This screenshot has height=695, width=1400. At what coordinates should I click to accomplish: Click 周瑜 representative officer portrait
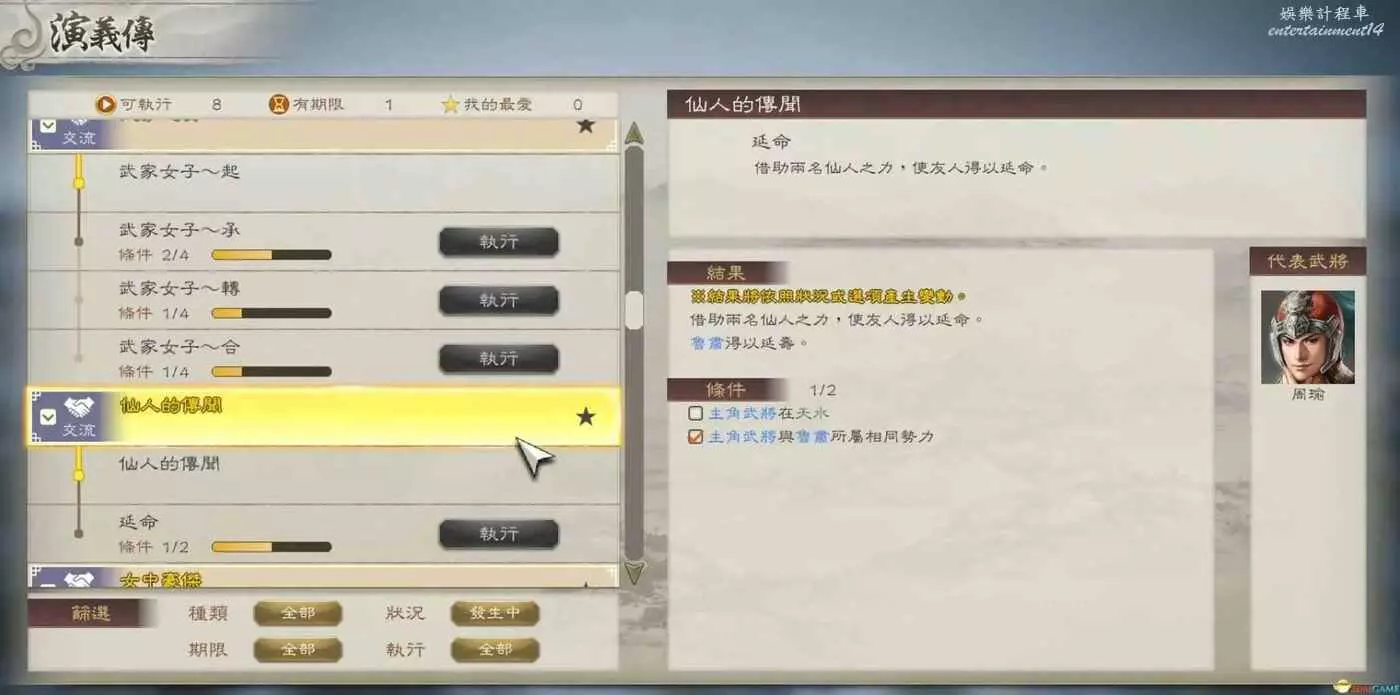pyautogui.click(x=1307, y=337)
